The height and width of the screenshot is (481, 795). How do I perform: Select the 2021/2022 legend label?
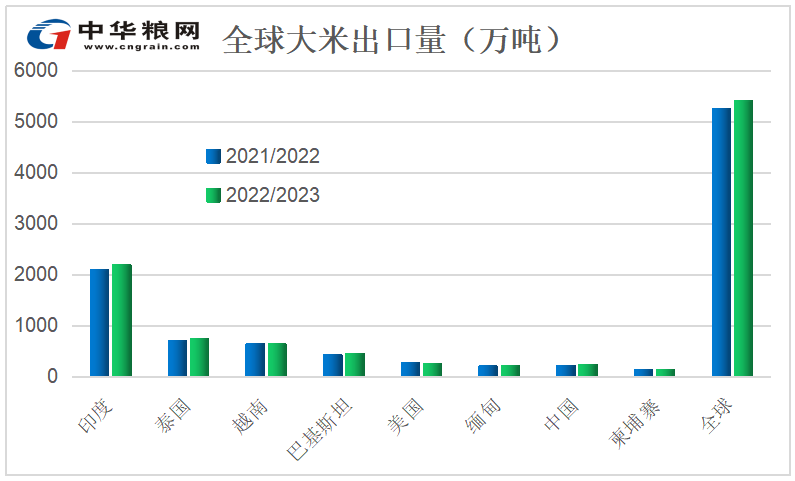(x=272, y=156)
